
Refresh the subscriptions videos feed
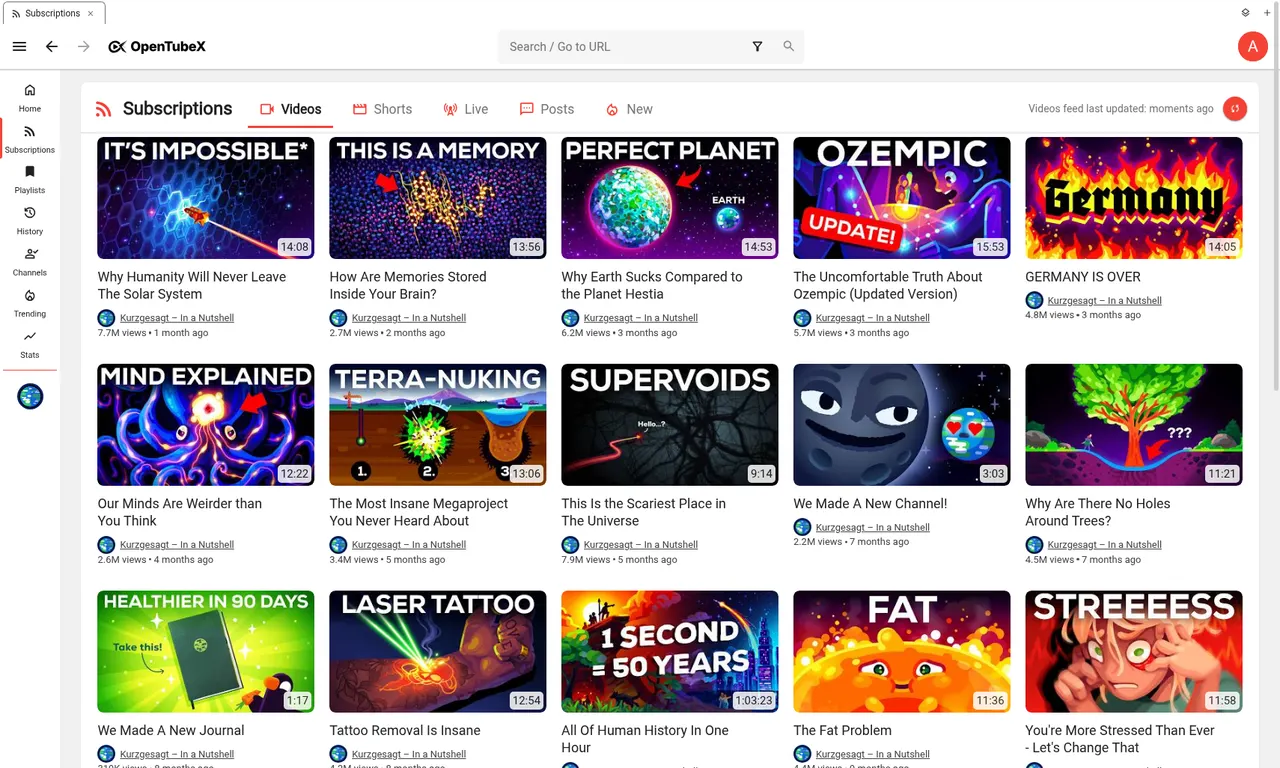click(x=1235, y=109)
